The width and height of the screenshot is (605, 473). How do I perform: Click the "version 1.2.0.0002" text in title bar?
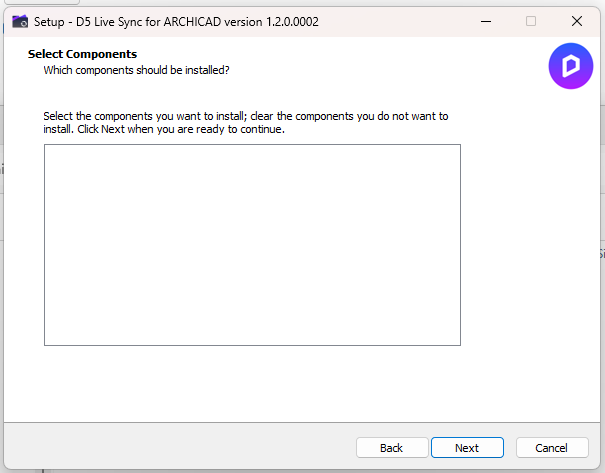(x=272, y=21)
